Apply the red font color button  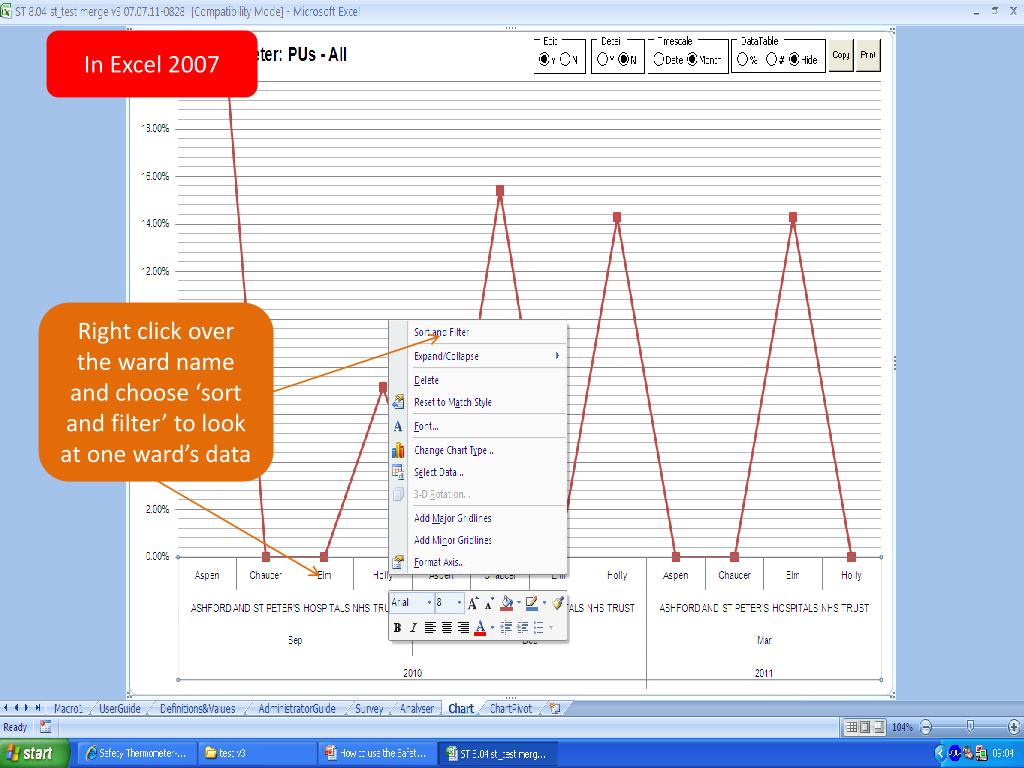[x=481, y=628]
